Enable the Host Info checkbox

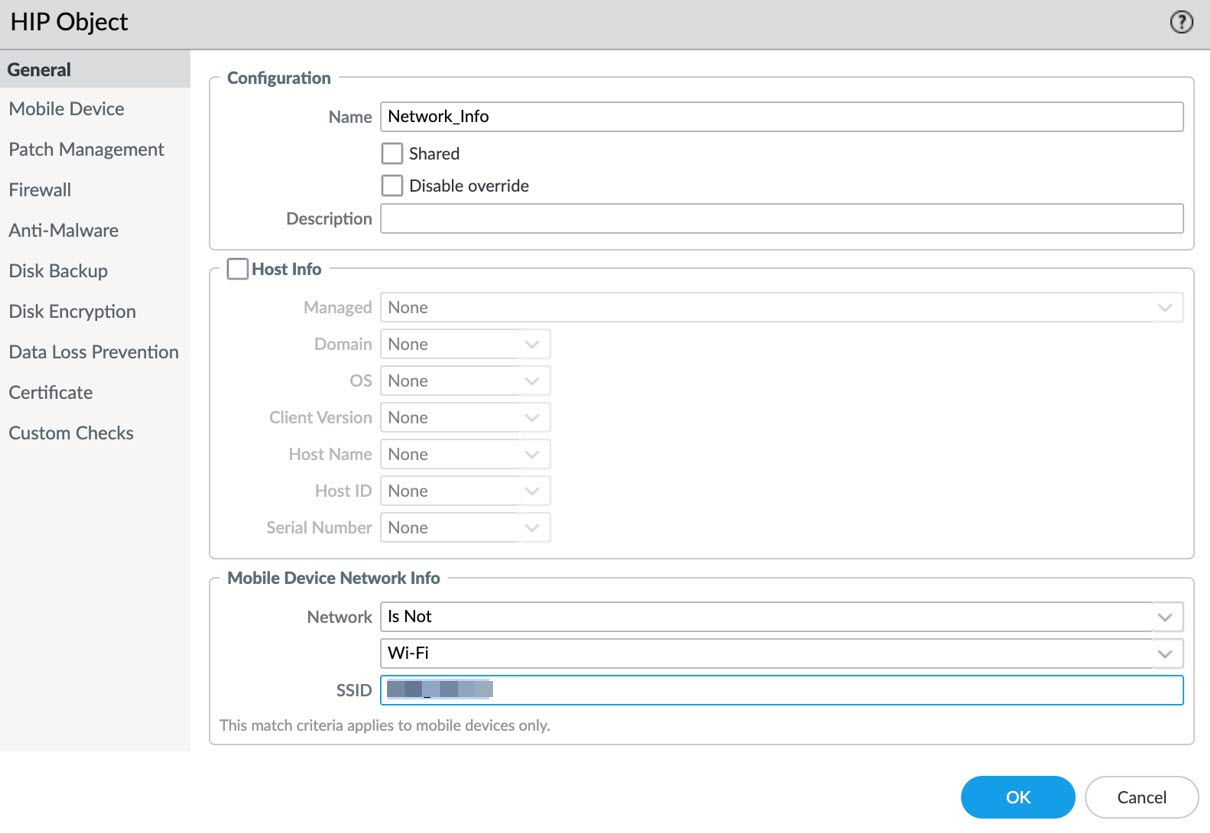pyautogui.click(x=237, y=269)
